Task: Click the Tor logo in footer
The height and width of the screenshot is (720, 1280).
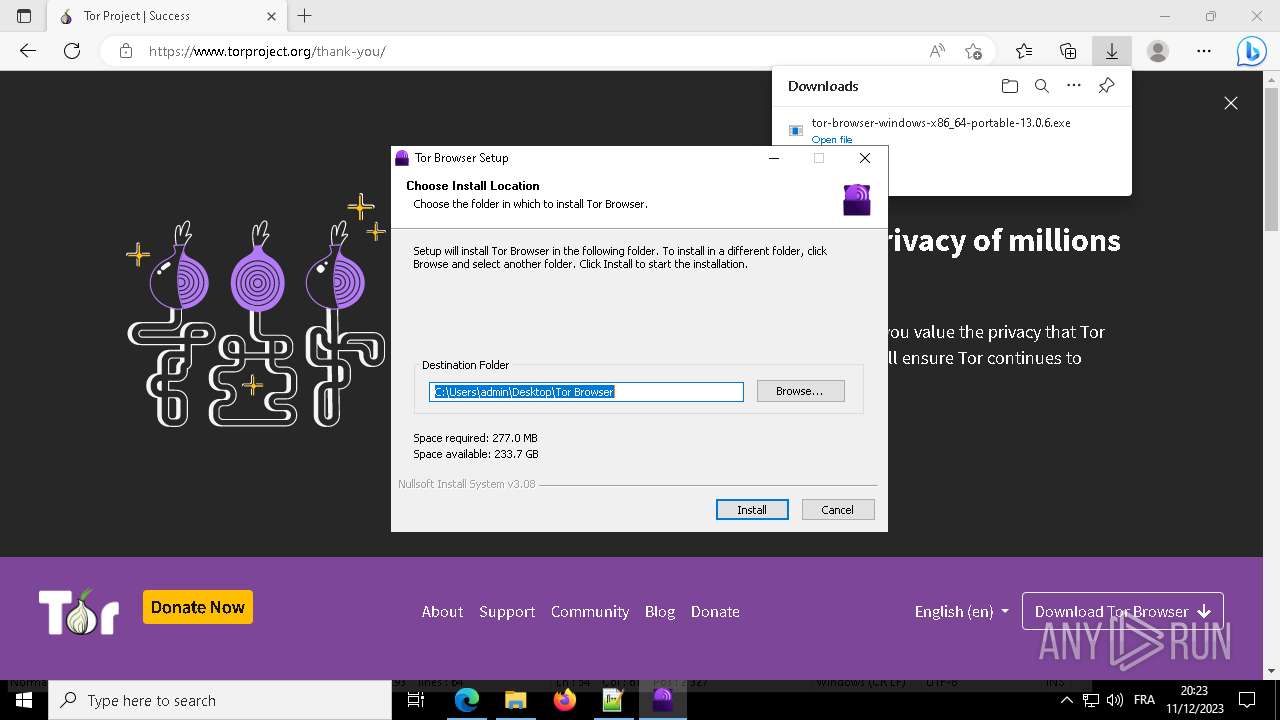Action: pos(79,611)
